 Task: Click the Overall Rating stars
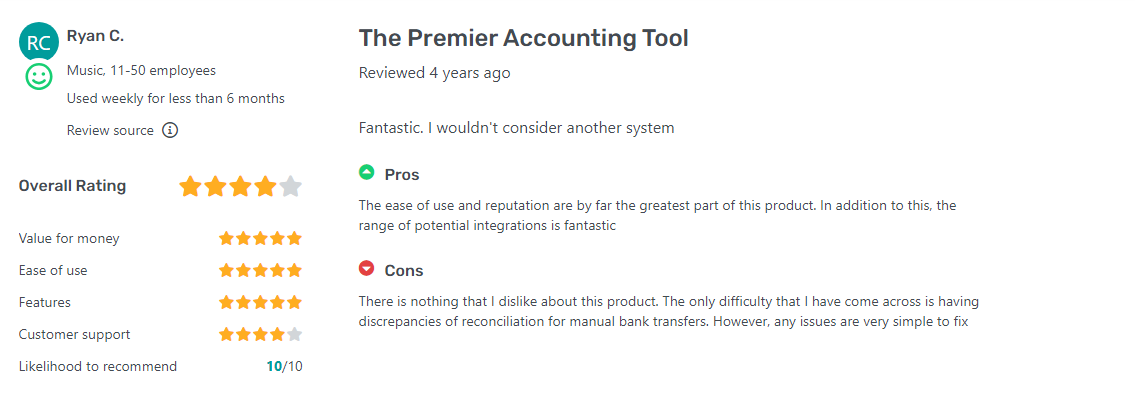click(240, 186)
